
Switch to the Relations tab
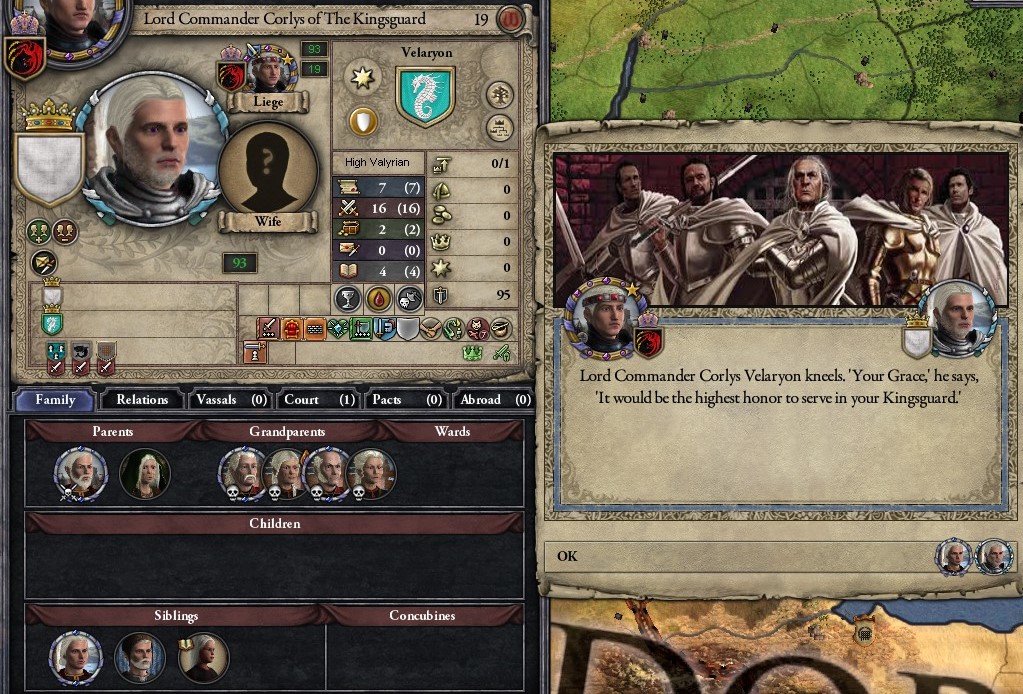click(142, 400)
